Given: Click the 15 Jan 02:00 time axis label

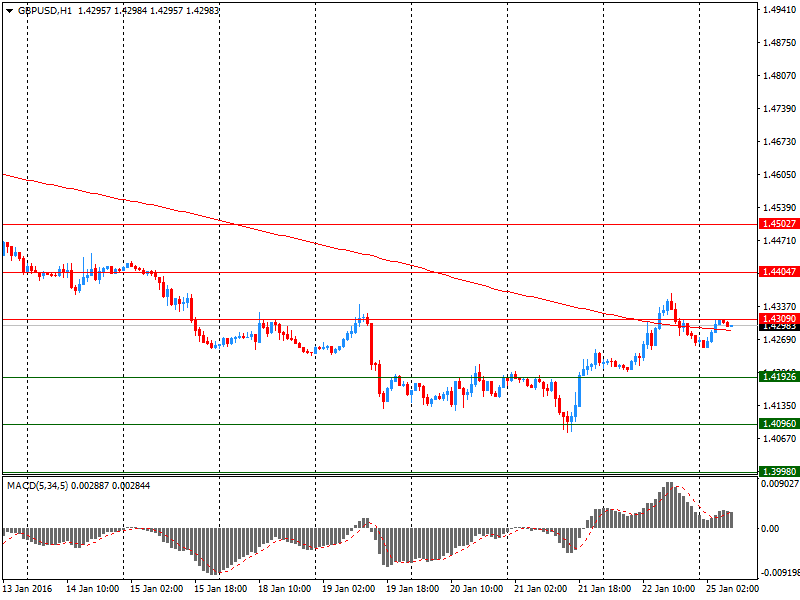Looking at the screenshot, I should click(x=157, y=589).
